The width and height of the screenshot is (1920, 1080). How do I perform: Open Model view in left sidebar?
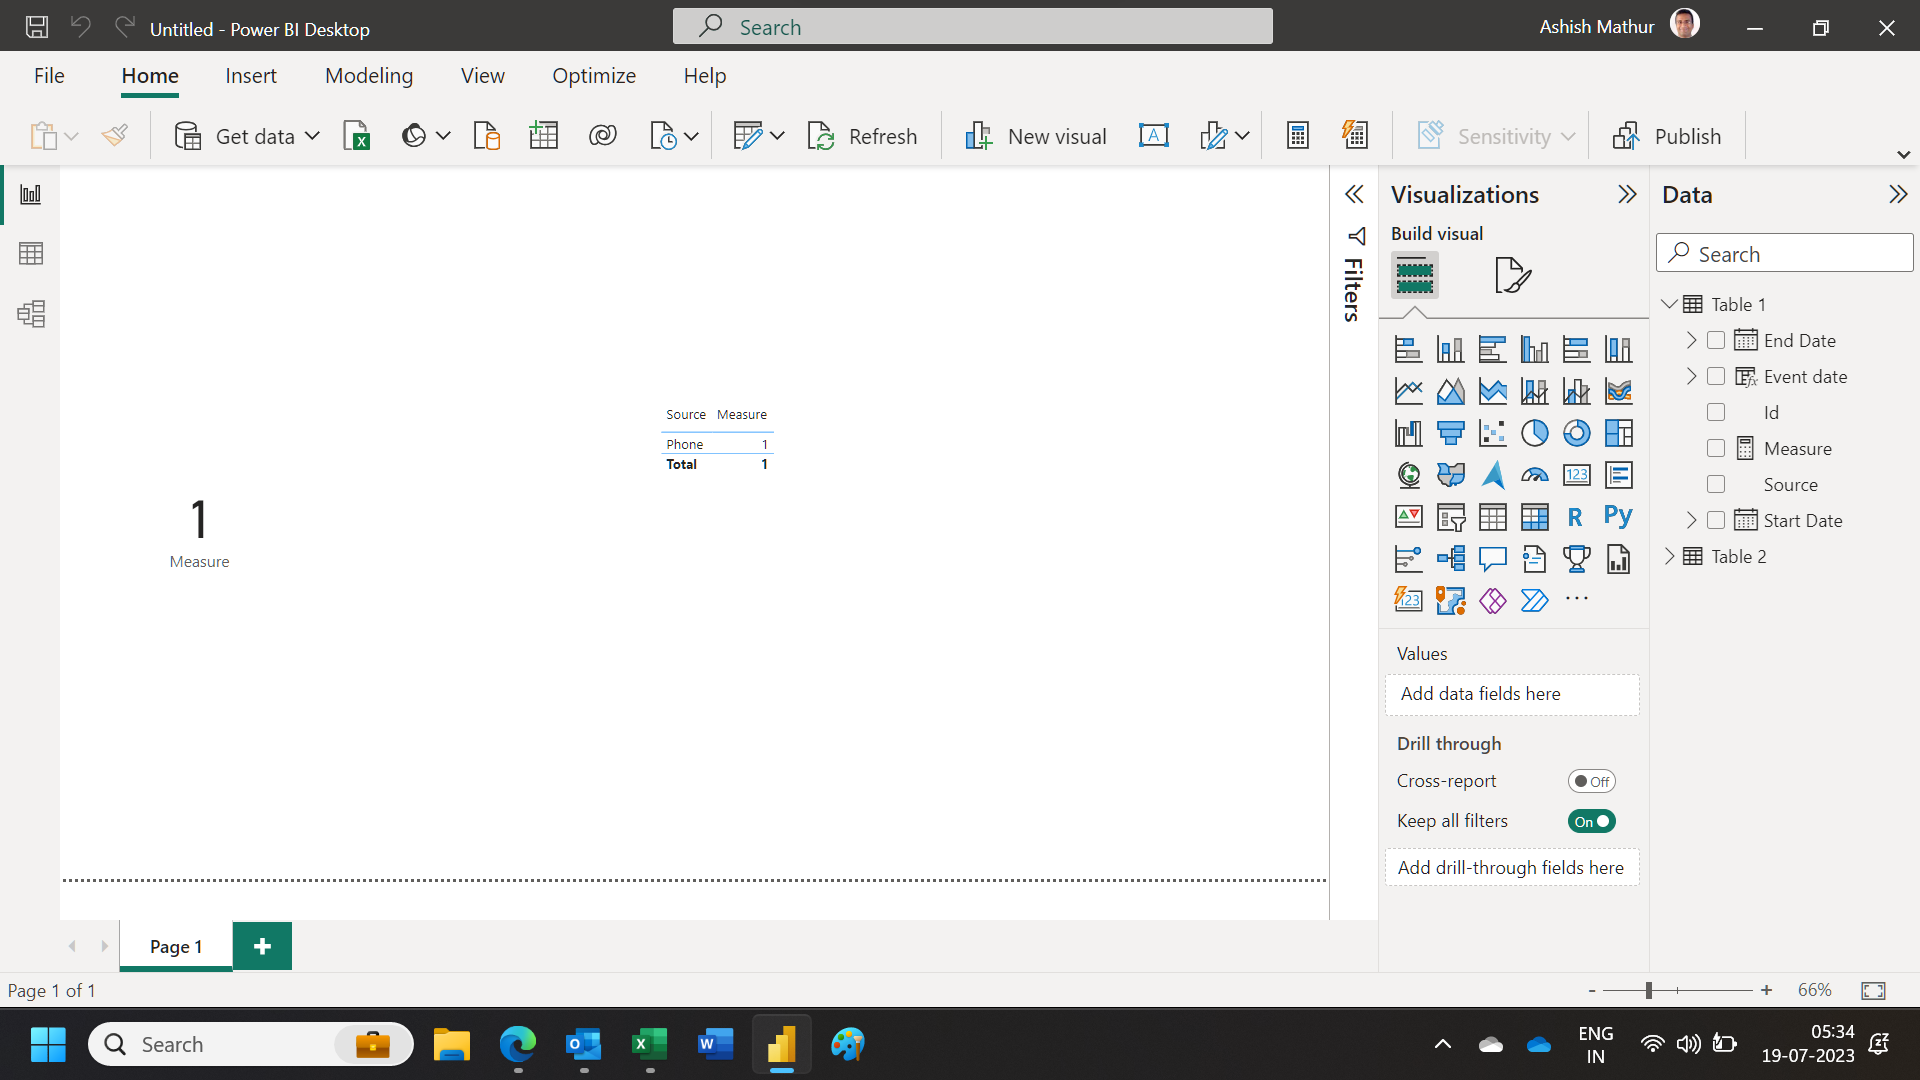[x=31, y=314]
